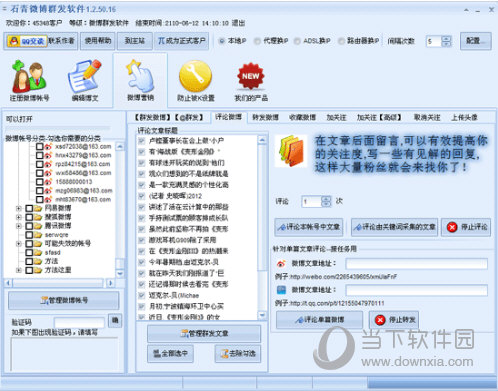Click the folder icon of sfasd

(x=38, y=252)
